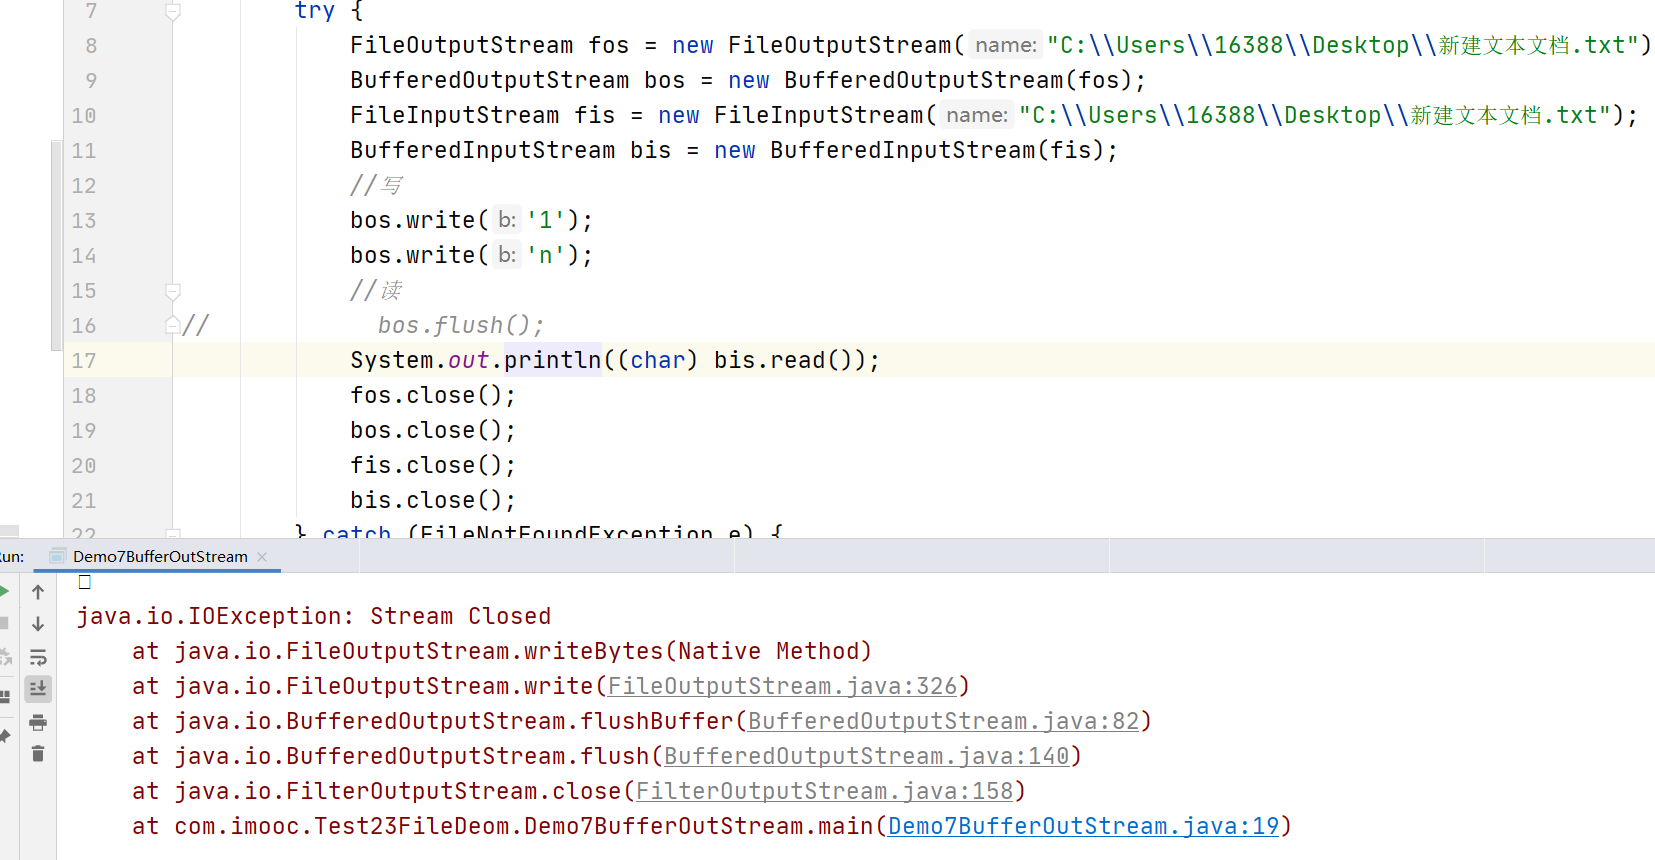Viewport: 1655px width, 860px height.
Task: Click the Print icon in Run console
Action: 38,722
